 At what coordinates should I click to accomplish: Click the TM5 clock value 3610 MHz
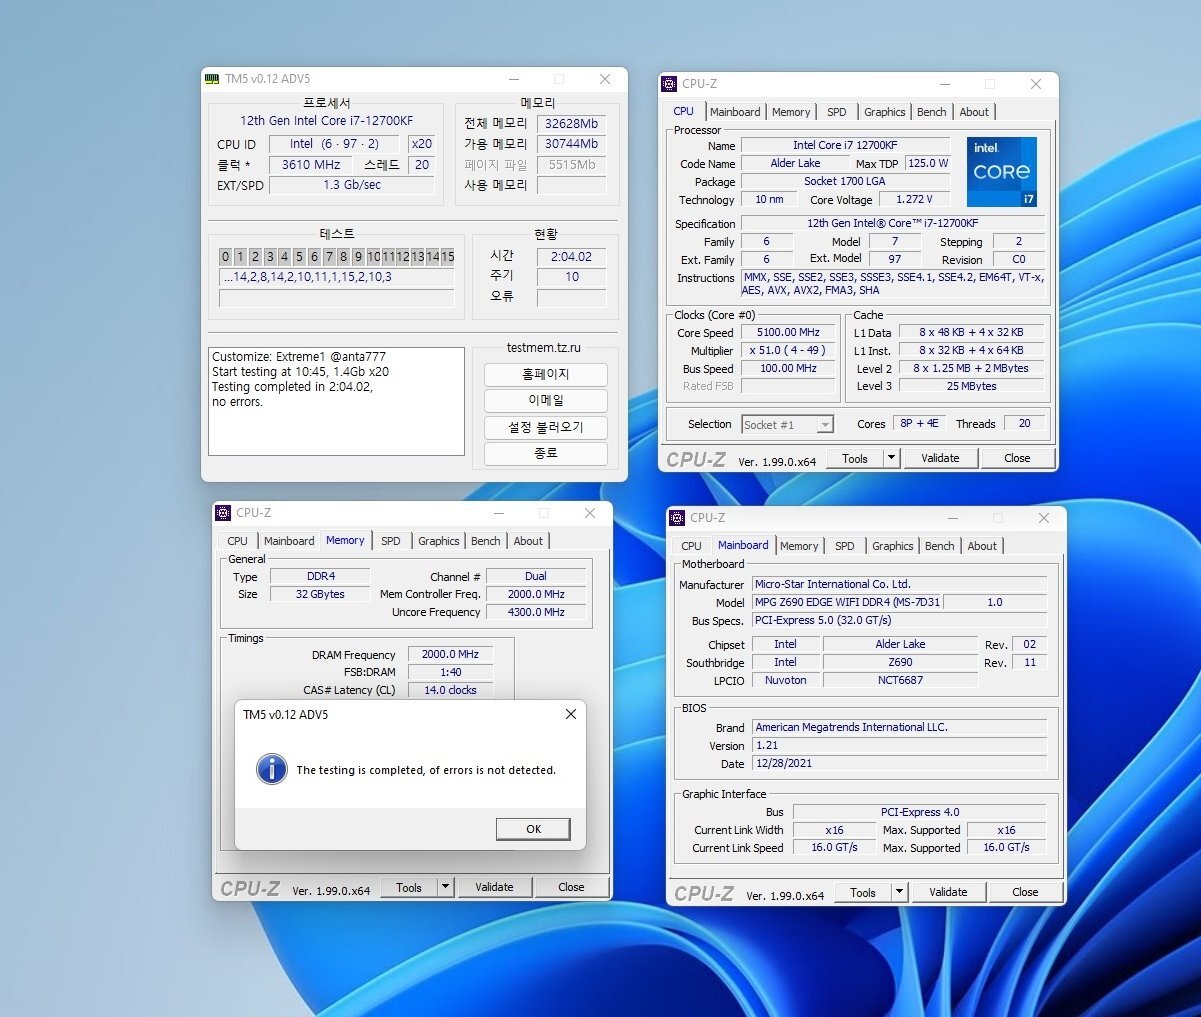(311, 165)
